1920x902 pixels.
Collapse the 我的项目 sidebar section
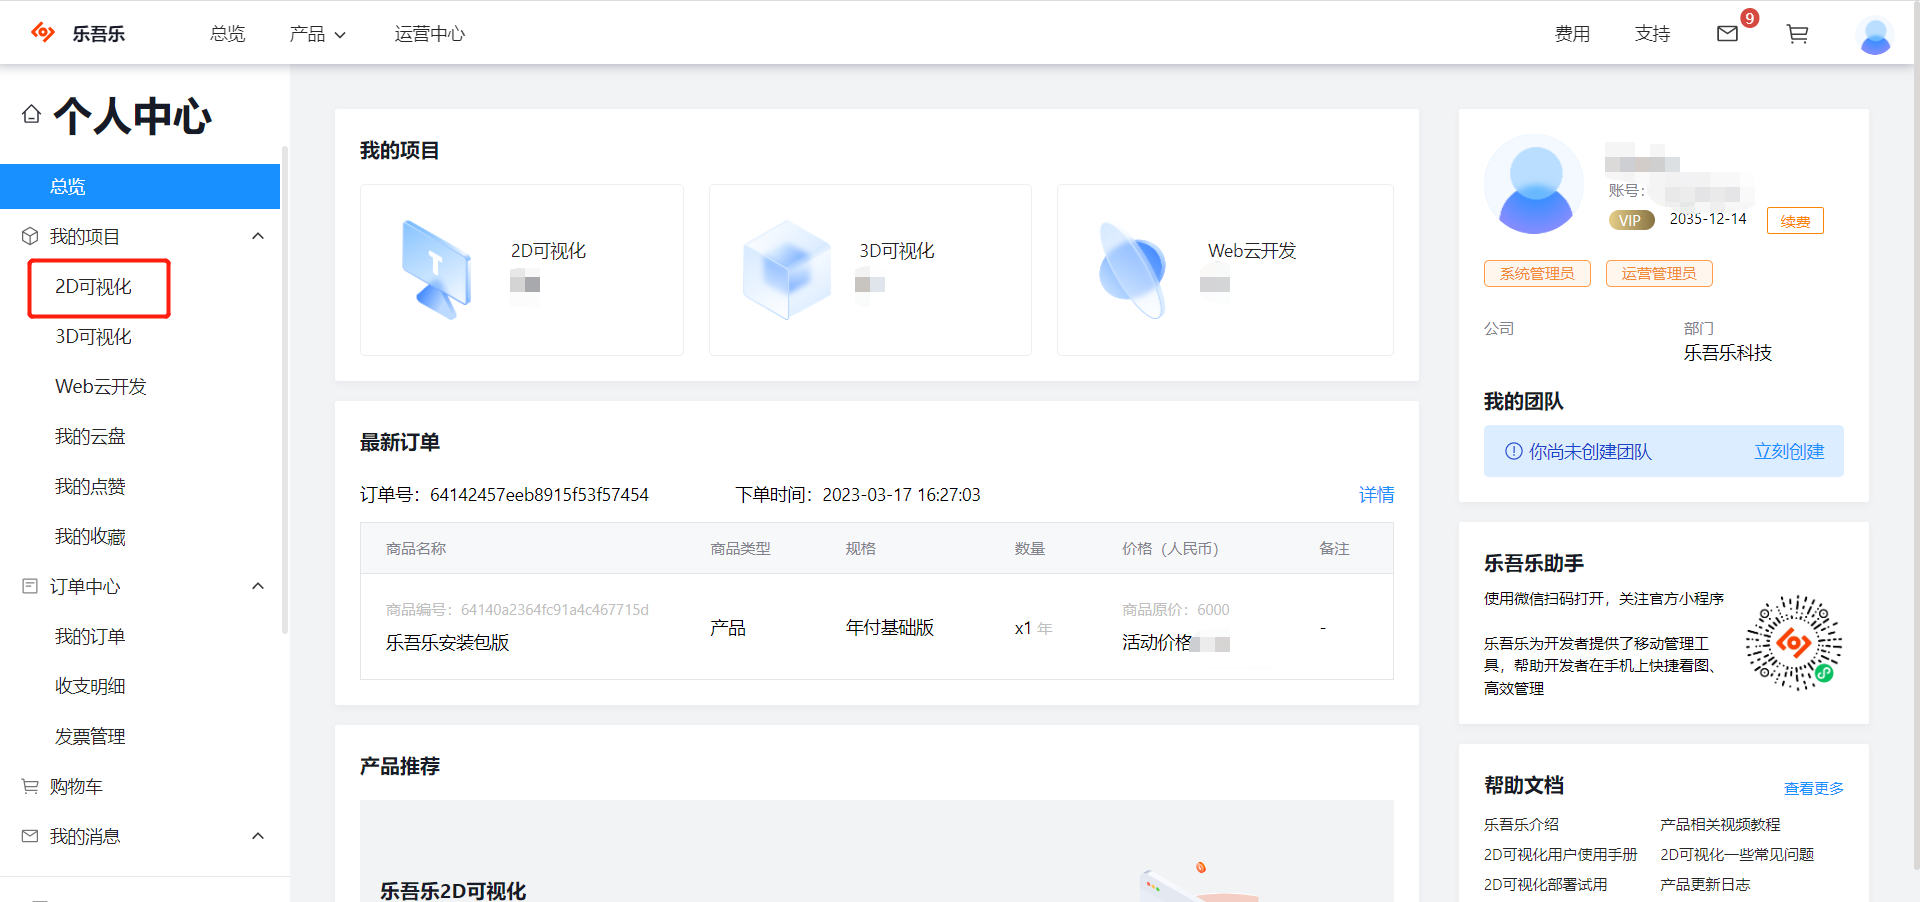[258, 236]
